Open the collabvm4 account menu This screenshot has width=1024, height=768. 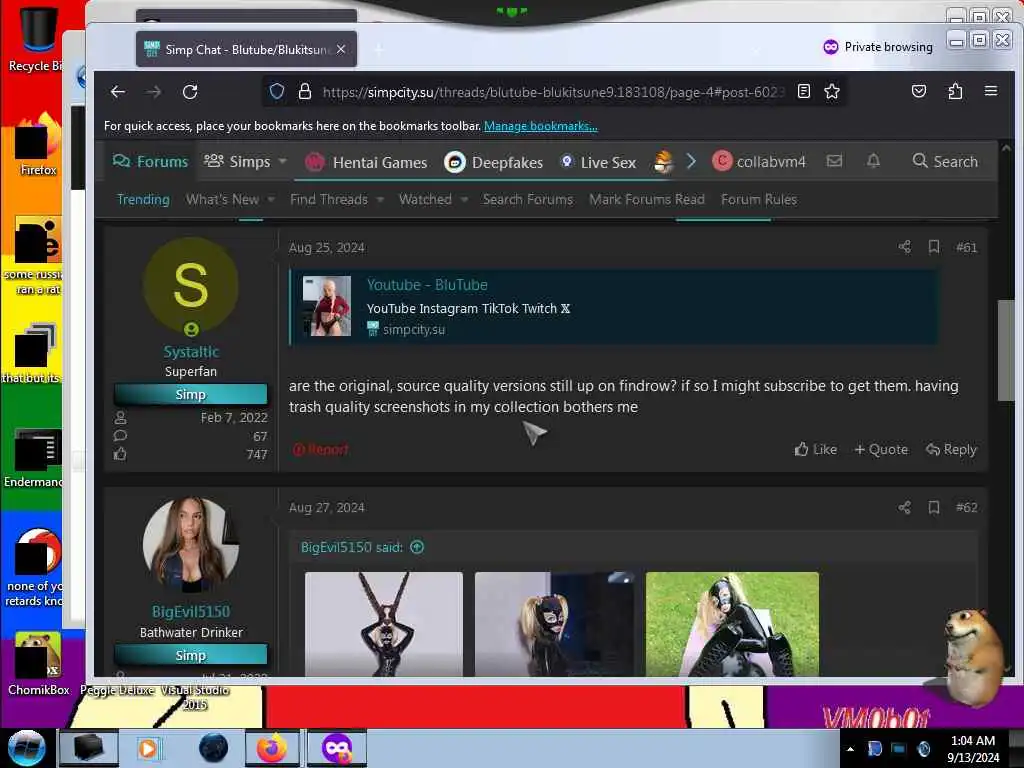pos(760,161)
